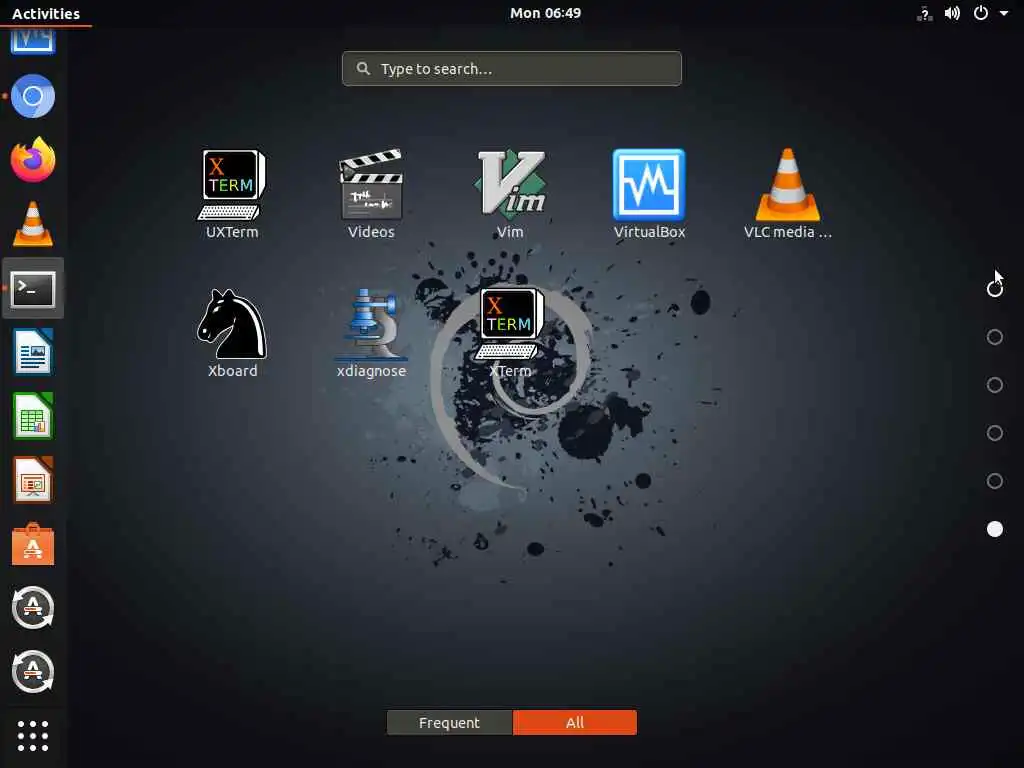The height and width of the screenshot is (768, 1024).
Task: Open the clock showing Mon 06:49
Action: pos(545,13)
